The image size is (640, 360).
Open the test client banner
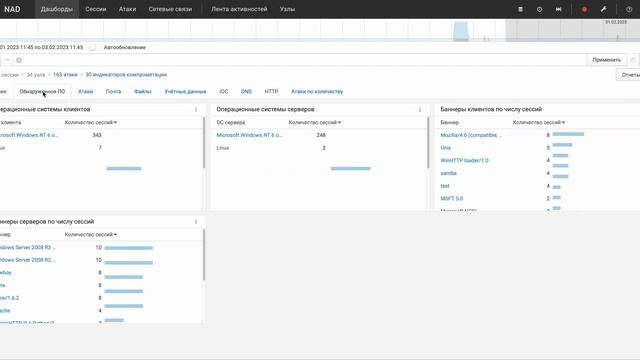(x=445, y=186)
